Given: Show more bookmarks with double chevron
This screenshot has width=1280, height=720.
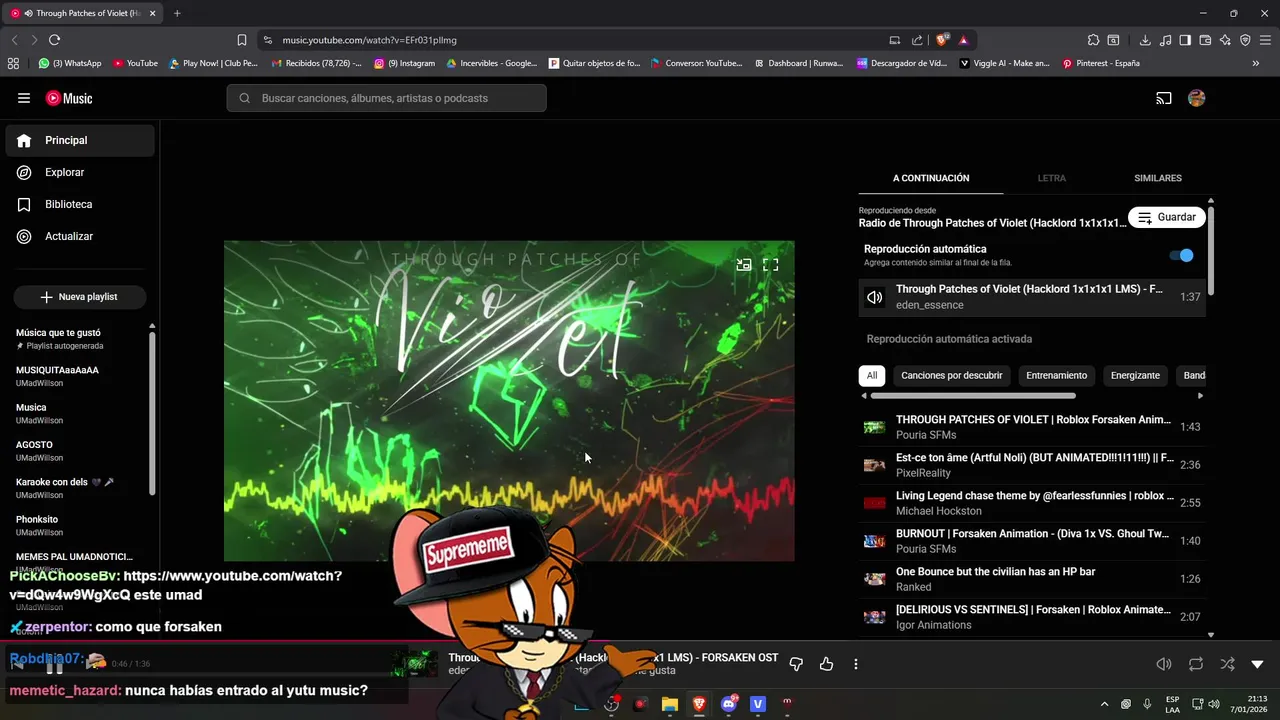Looking at the screenshot, I should tap(1256, 63).
